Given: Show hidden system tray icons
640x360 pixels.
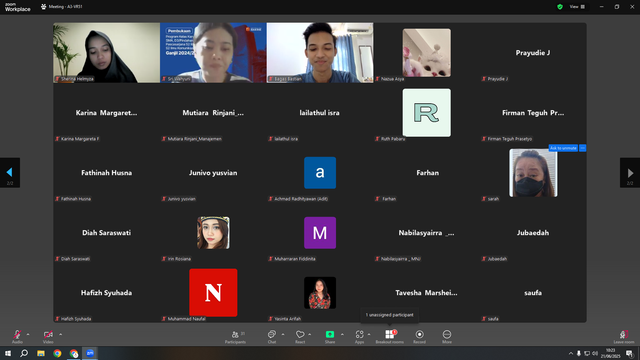Looking at the screenshot, I should click(571, 353).
